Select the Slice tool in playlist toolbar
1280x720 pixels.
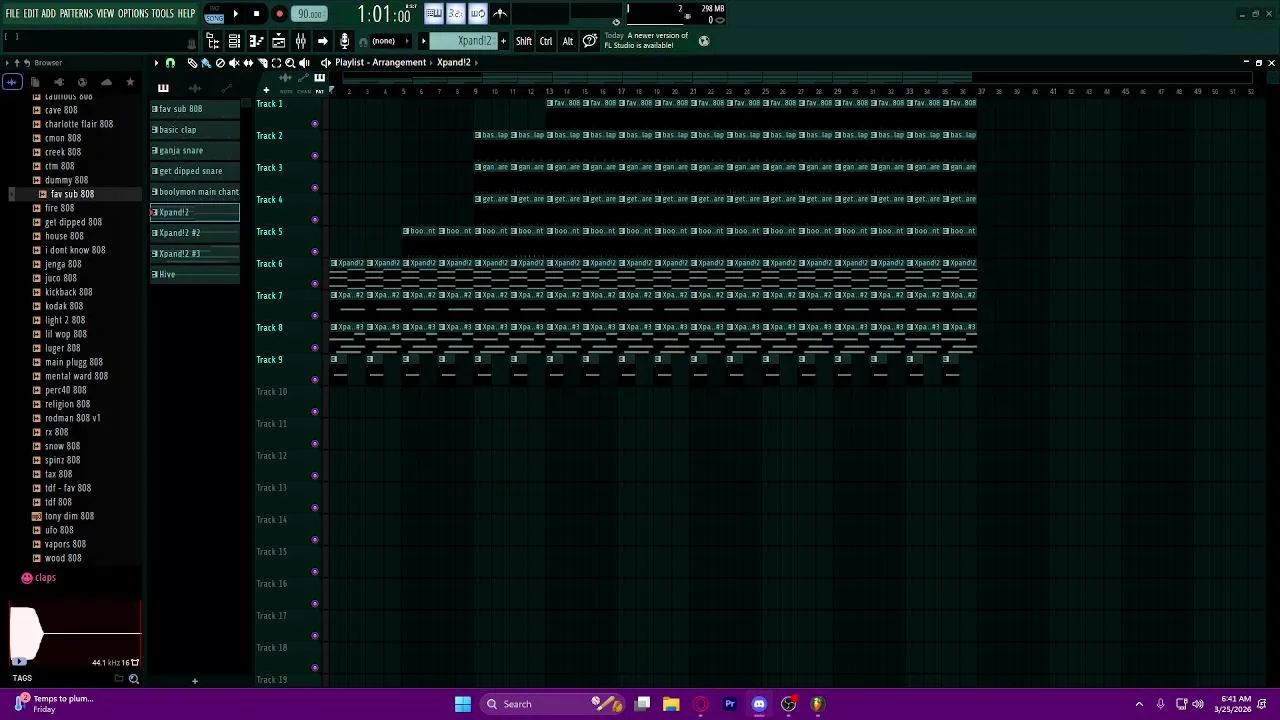tap(262, 62)
